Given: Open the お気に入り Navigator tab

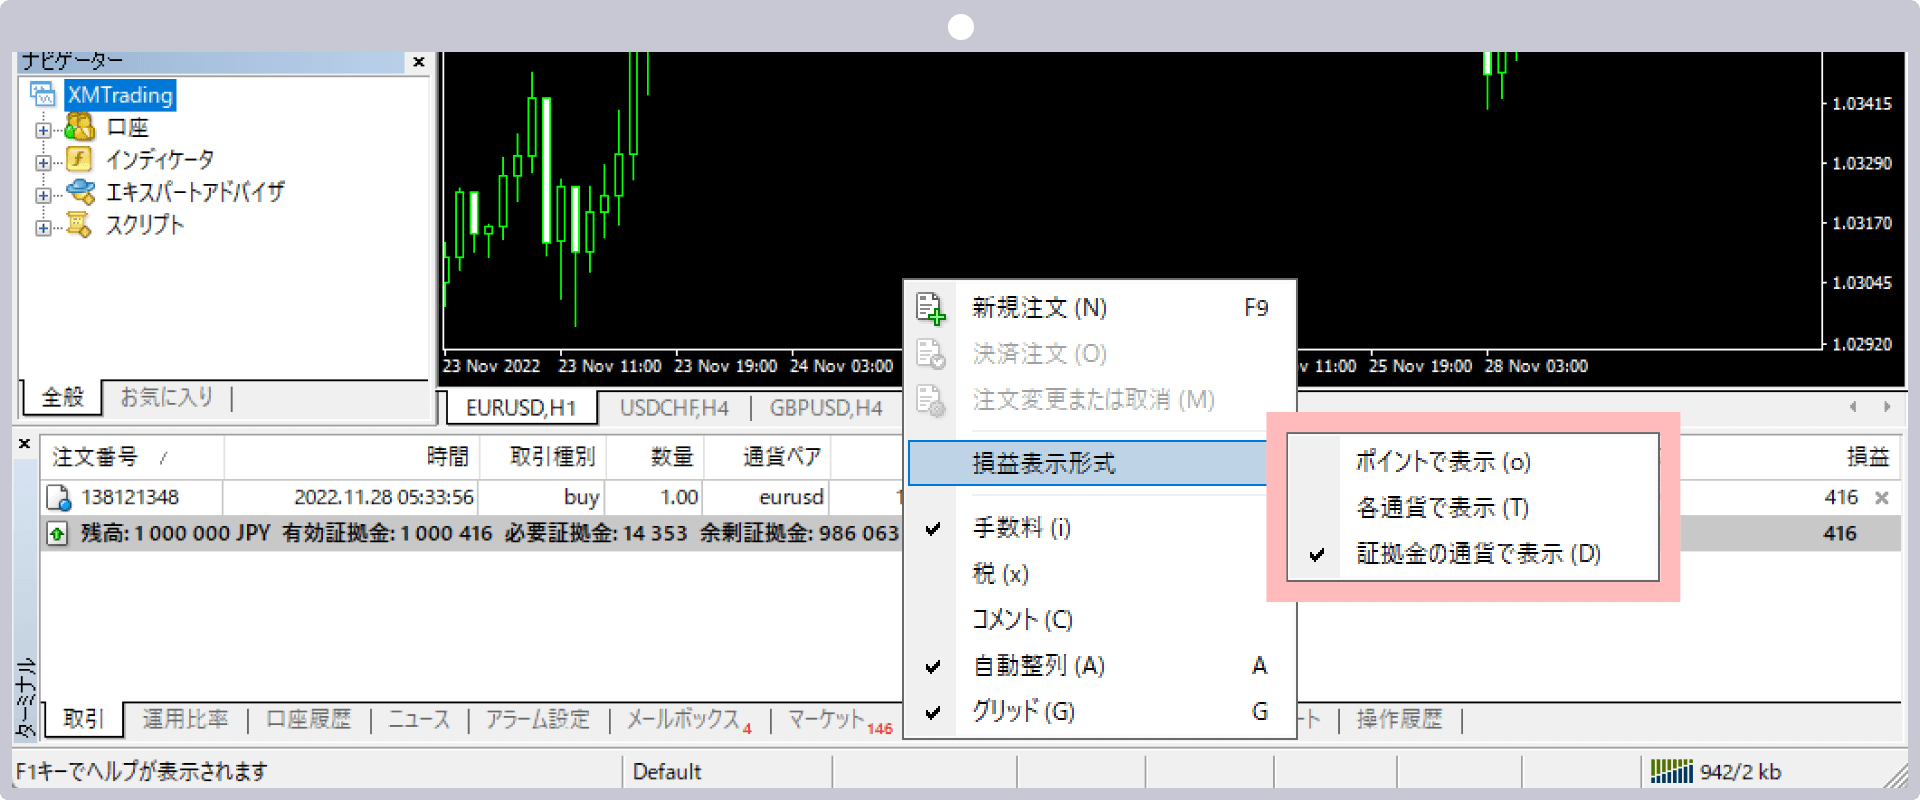Looking at the screenshot, I should 167,397.
